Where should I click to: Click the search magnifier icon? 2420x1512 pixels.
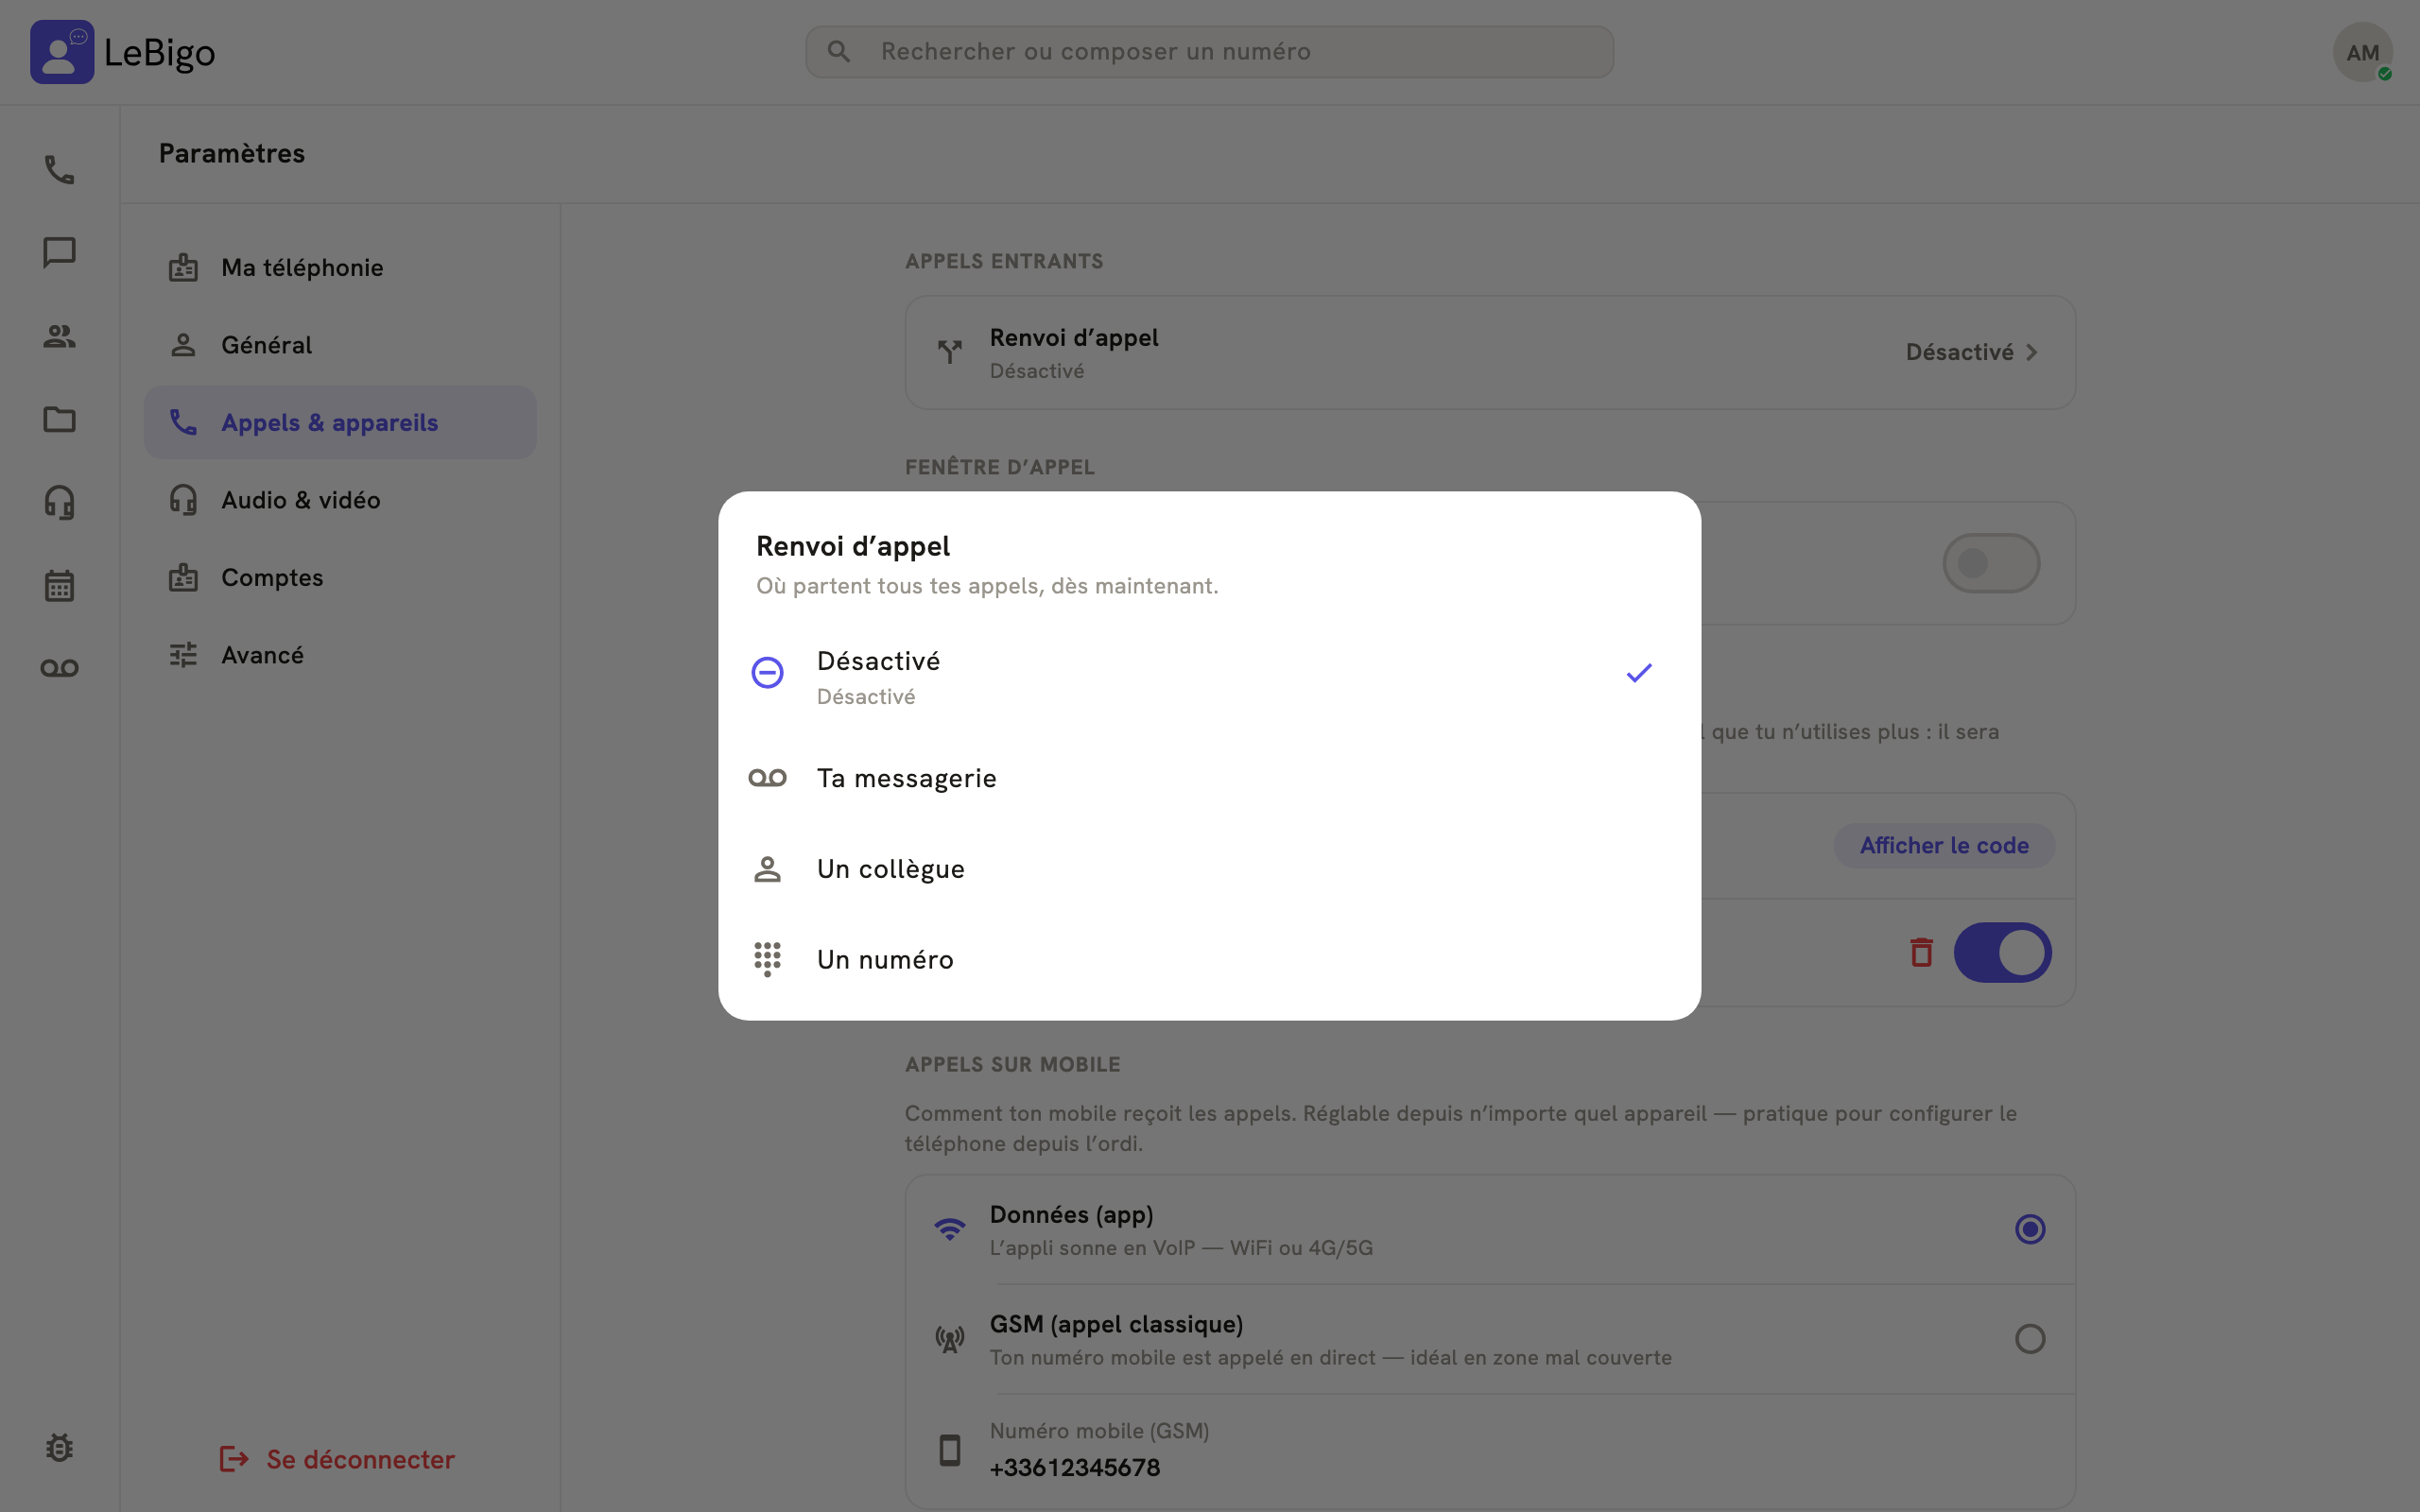[839, 51]
